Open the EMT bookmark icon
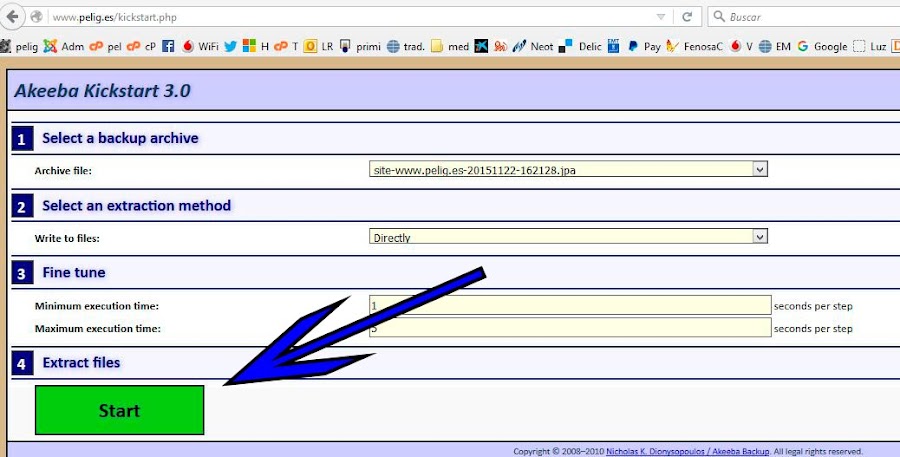The height and width of the screenshot is (457, 900). click(614, 46)
